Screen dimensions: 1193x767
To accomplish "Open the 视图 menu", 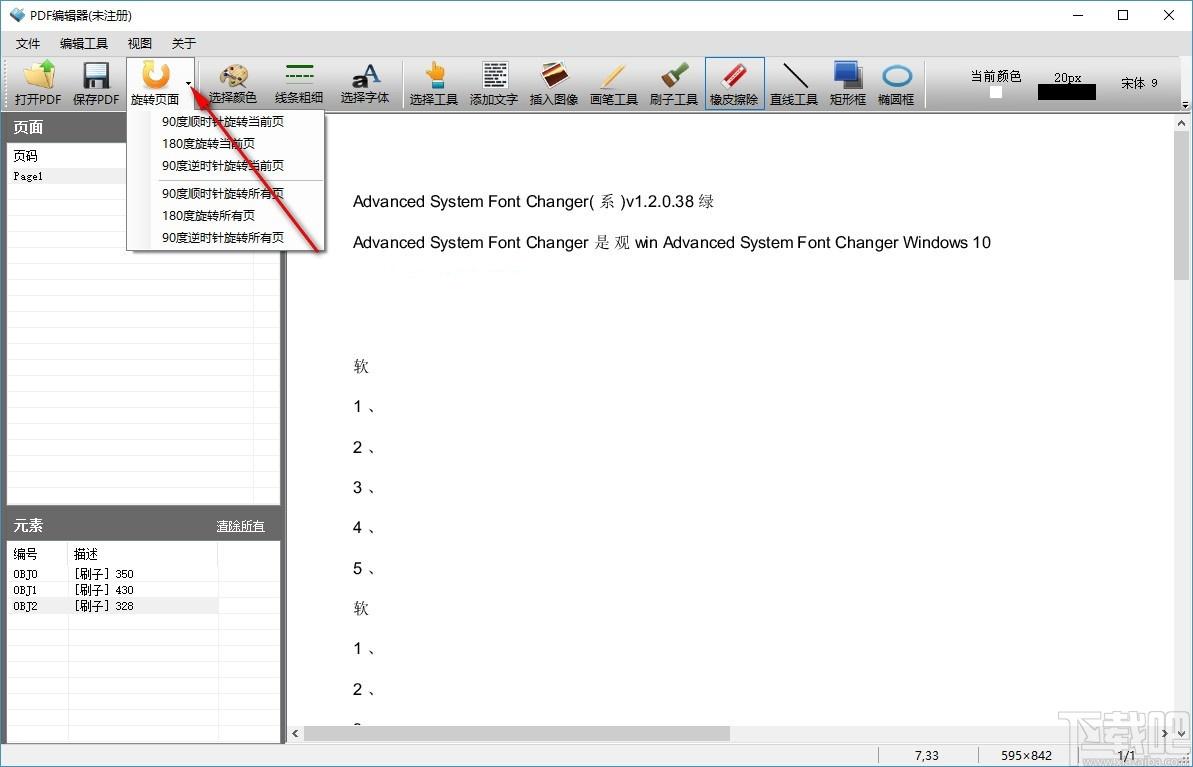I will click(140, 43).
